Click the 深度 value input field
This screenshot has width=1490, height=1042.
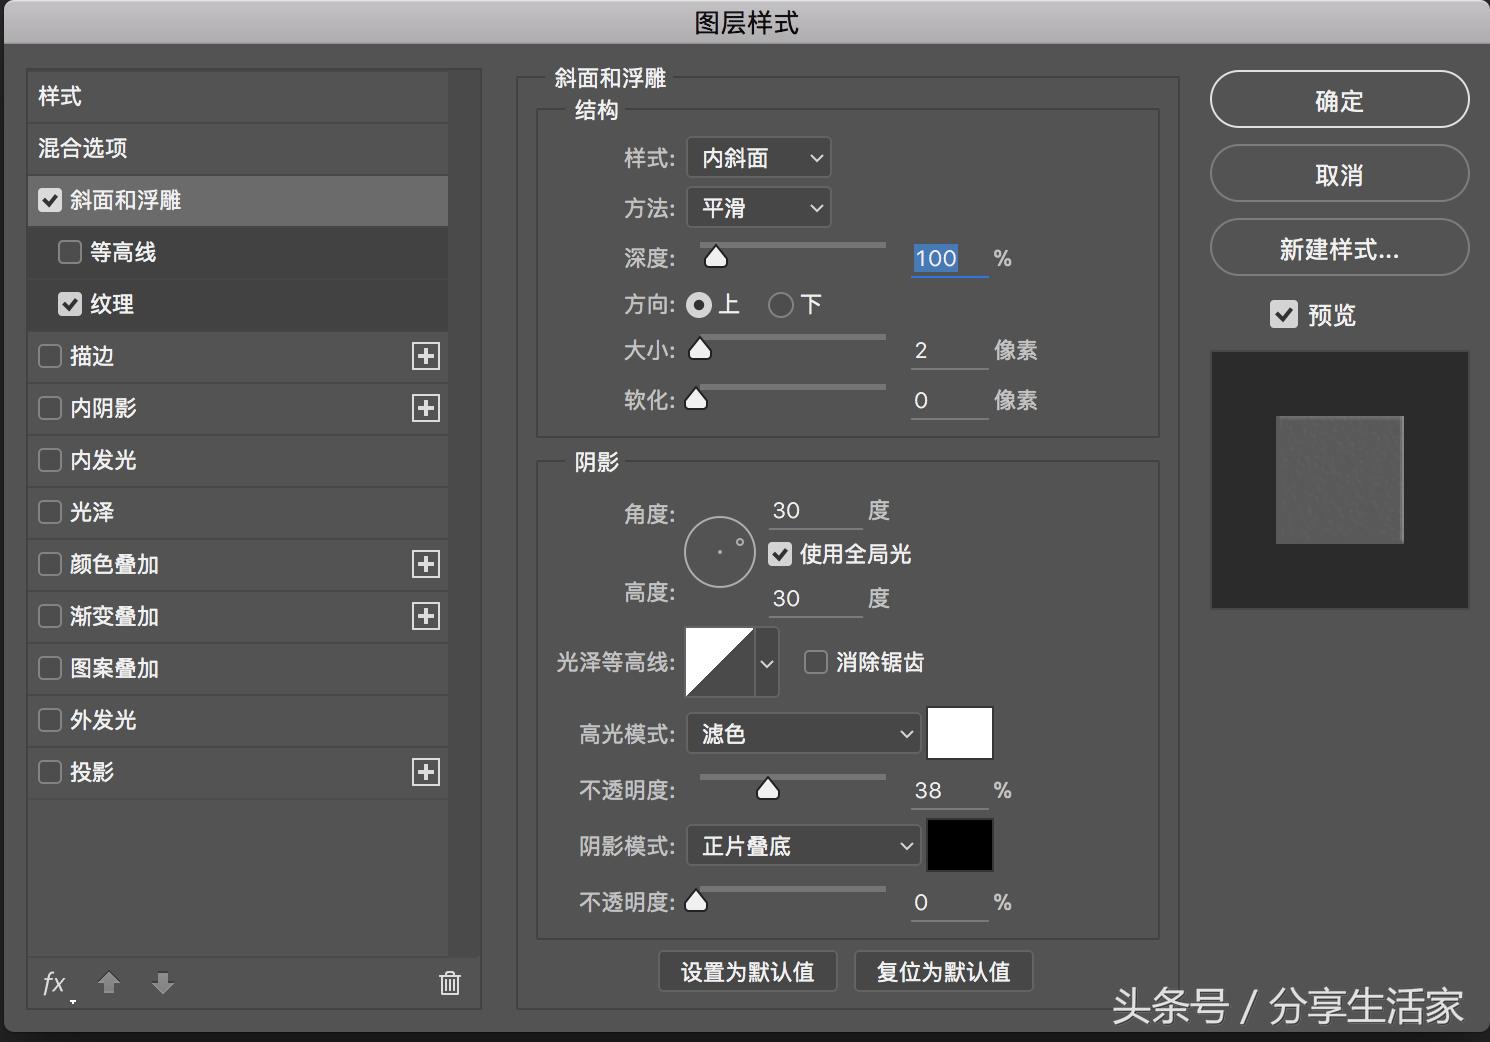pos(936,258)
